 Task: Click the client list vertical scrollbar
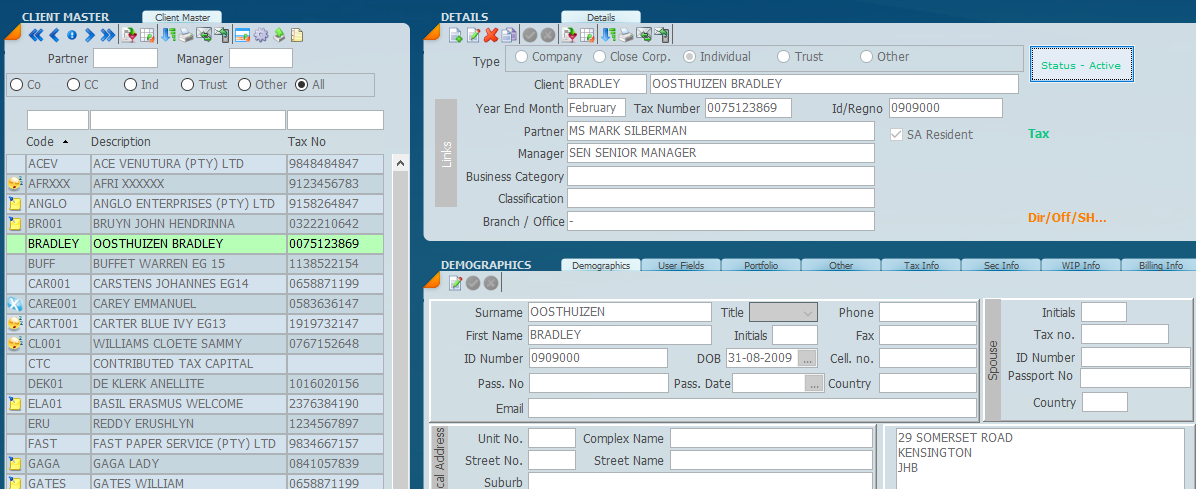[400, 320]
